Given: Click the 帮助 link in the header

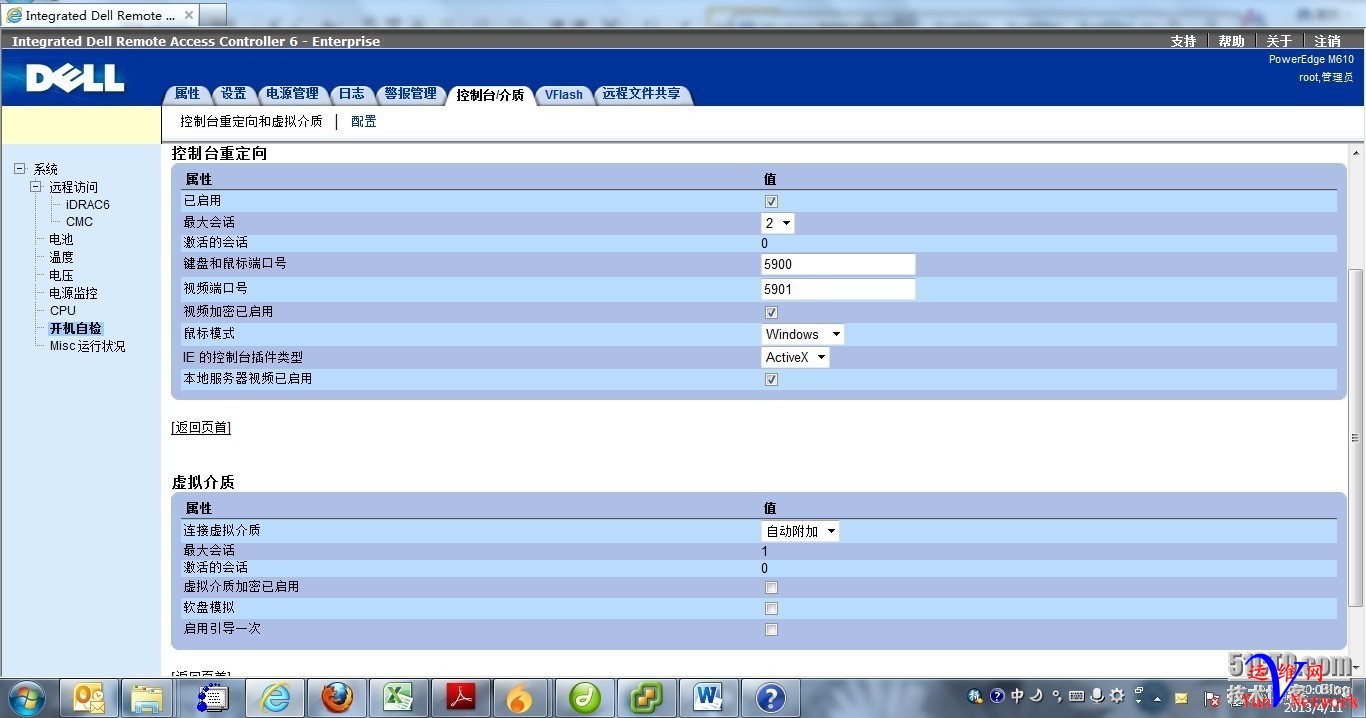Looking at the screenshot, I should click(1231, 41).
